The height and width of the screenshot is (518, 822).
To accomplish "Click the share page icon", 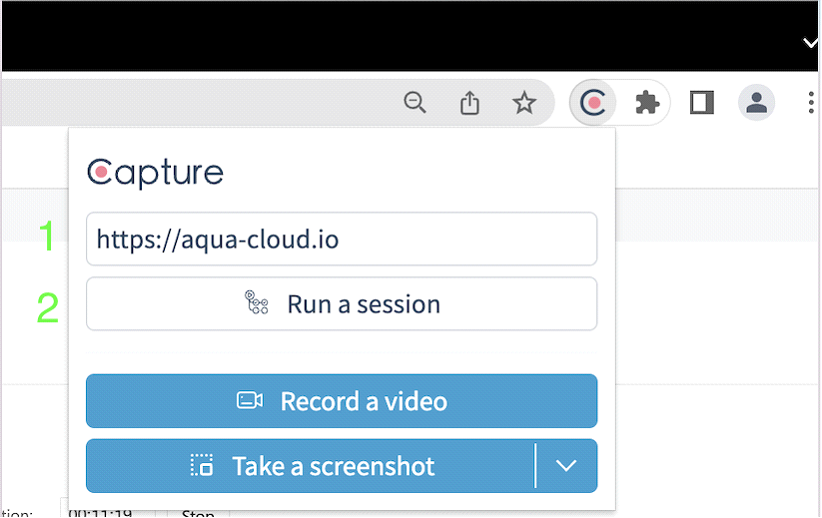I will 470,102.
